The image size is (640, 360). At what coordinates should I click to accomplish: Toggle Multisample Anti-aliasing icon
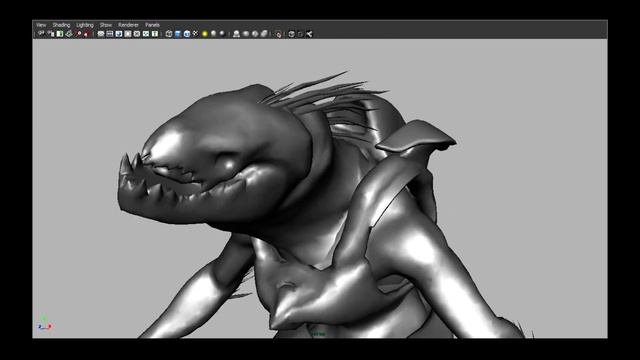coord(255,34)
